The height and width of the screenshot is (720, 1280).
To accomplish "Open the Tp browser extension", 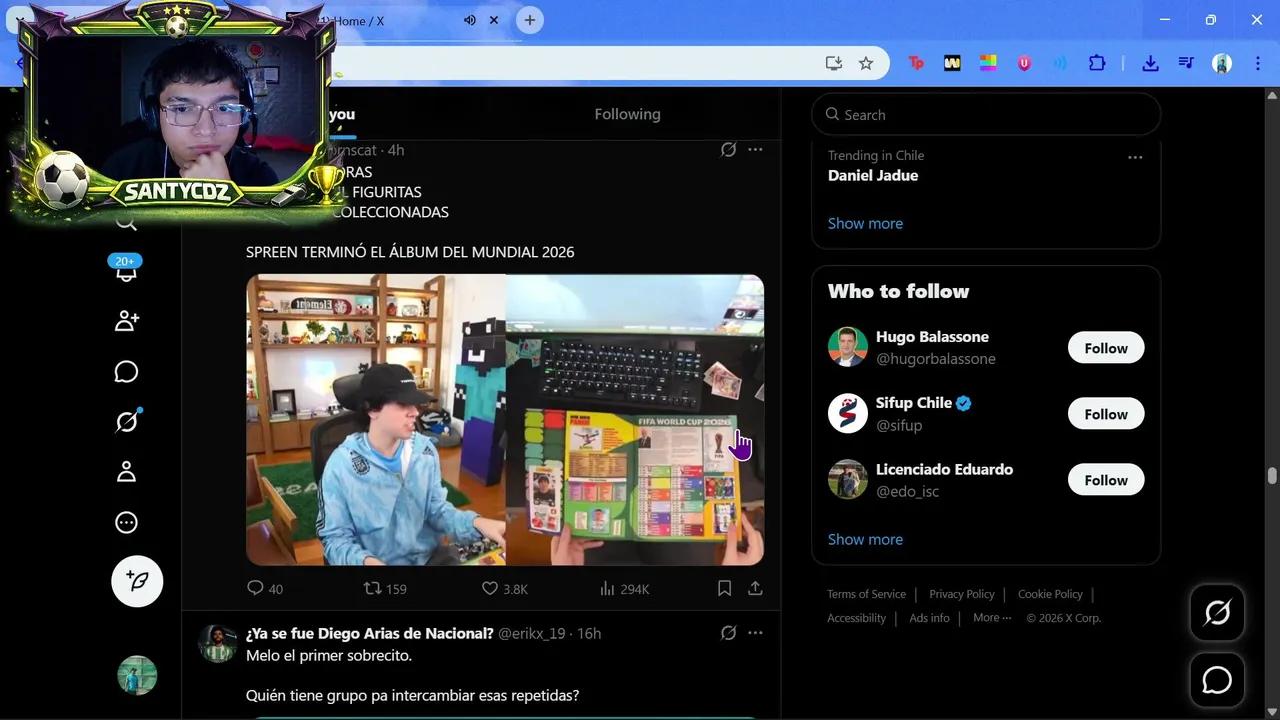I will pos(916,63).
